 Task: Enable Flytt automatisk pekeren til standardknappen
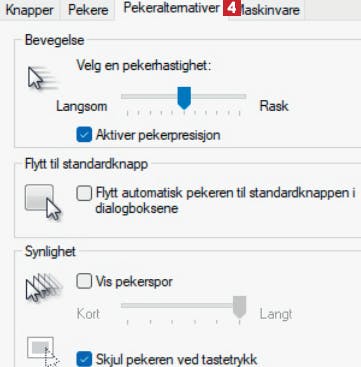tap(84, 194)
